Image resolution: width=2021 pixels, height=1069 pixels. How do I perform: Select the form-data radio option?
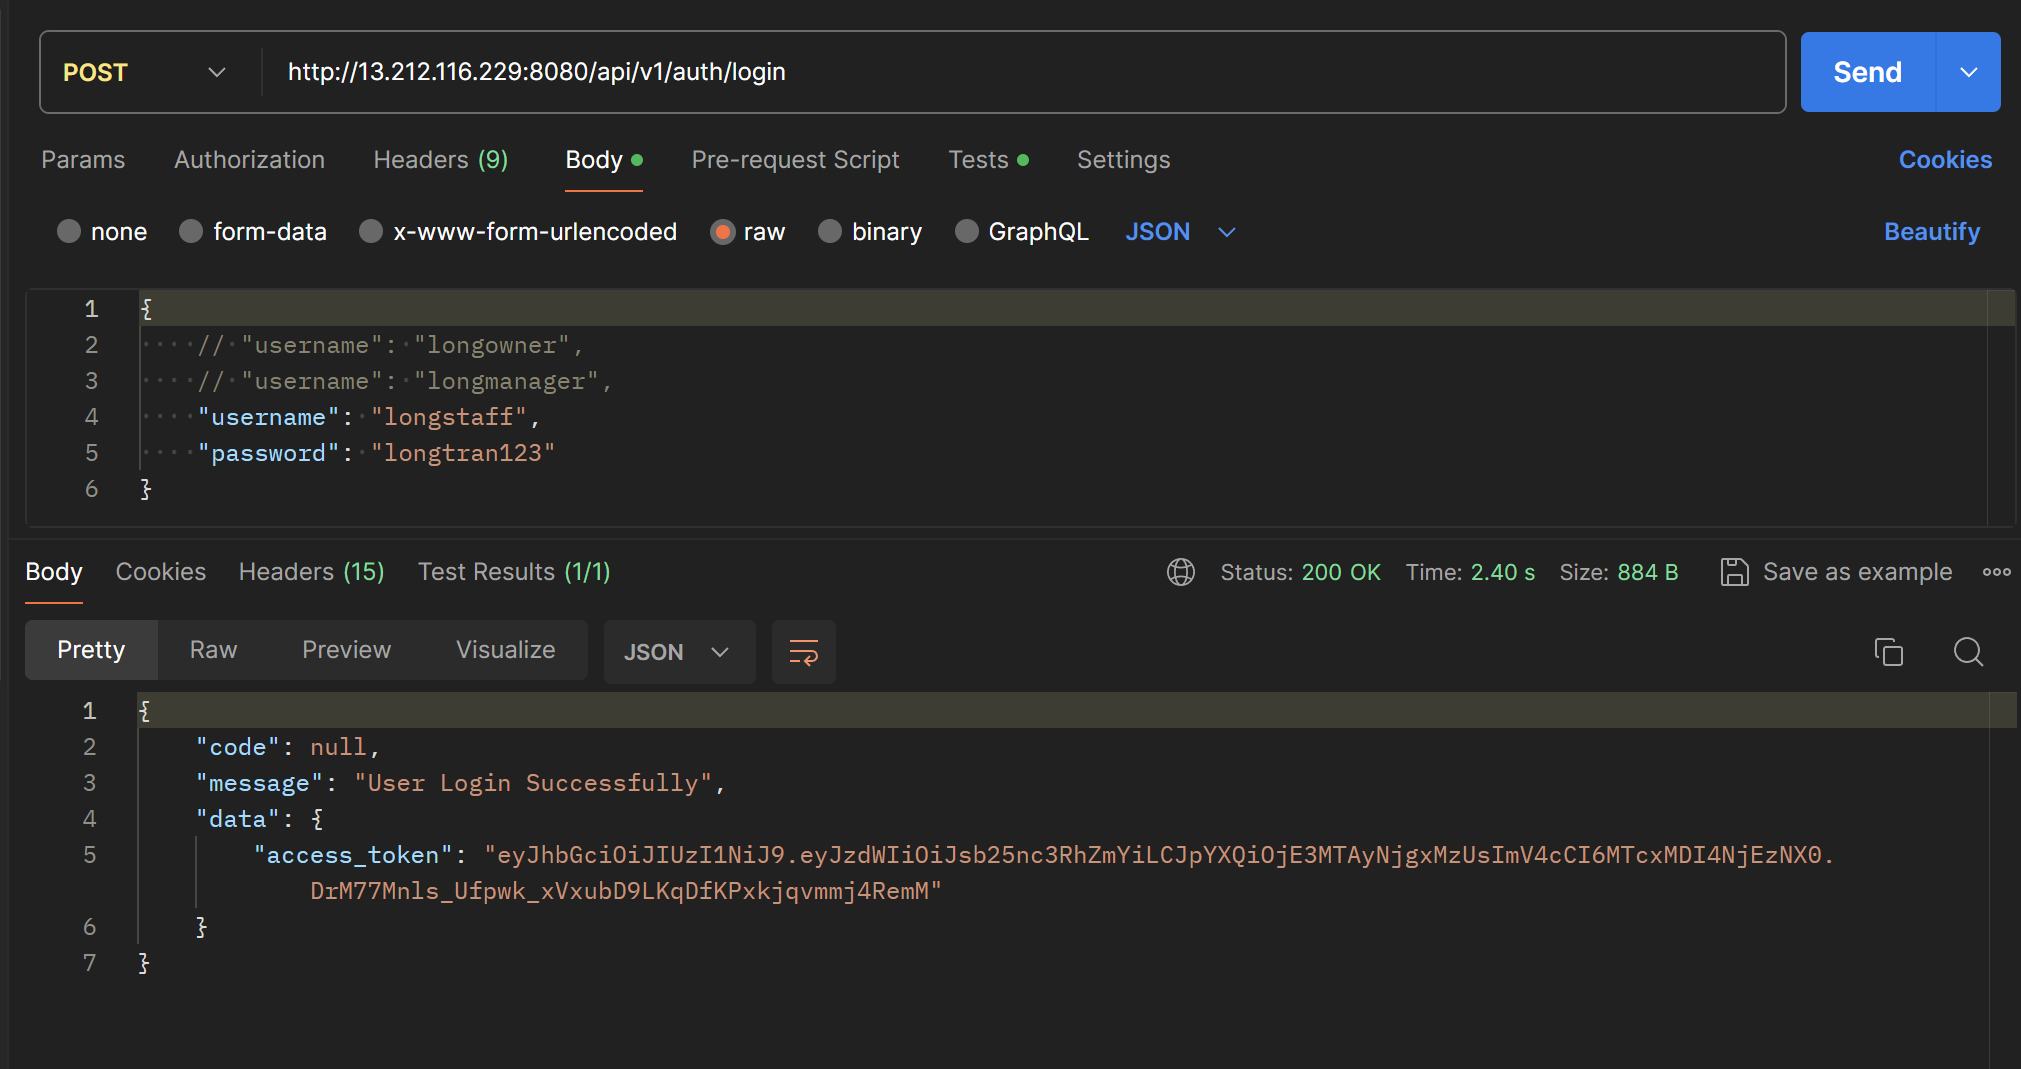click(191, 231)
